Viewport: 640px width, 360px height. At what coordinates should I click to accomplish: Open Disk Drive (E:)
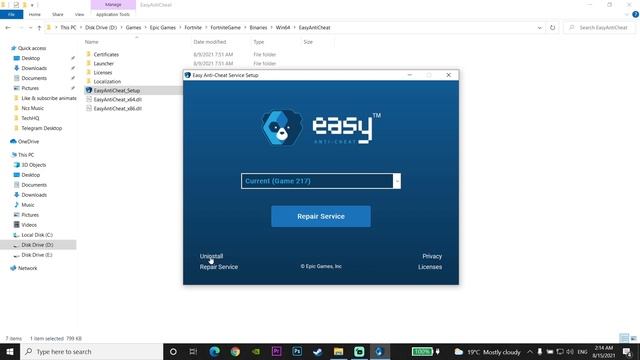(37, 255)
